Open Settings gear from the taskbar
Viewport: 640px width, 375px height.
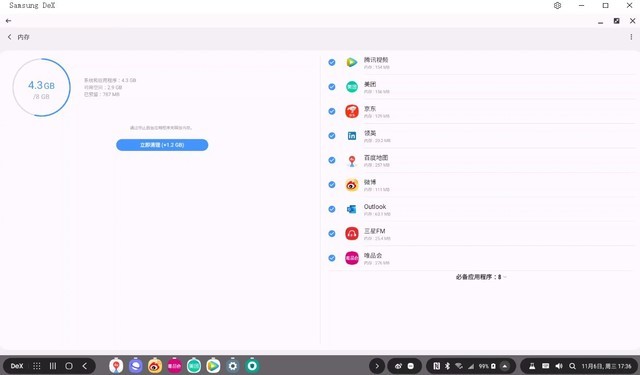point(233,366)
